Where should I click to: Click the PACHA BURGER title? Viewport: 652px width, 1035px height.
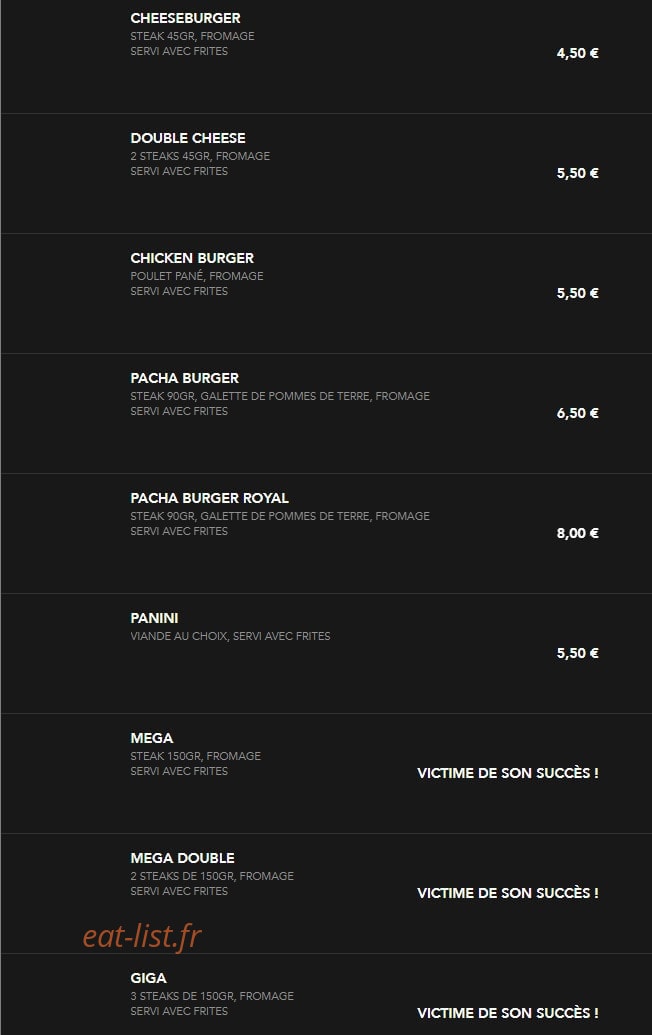tap(185, 378)
